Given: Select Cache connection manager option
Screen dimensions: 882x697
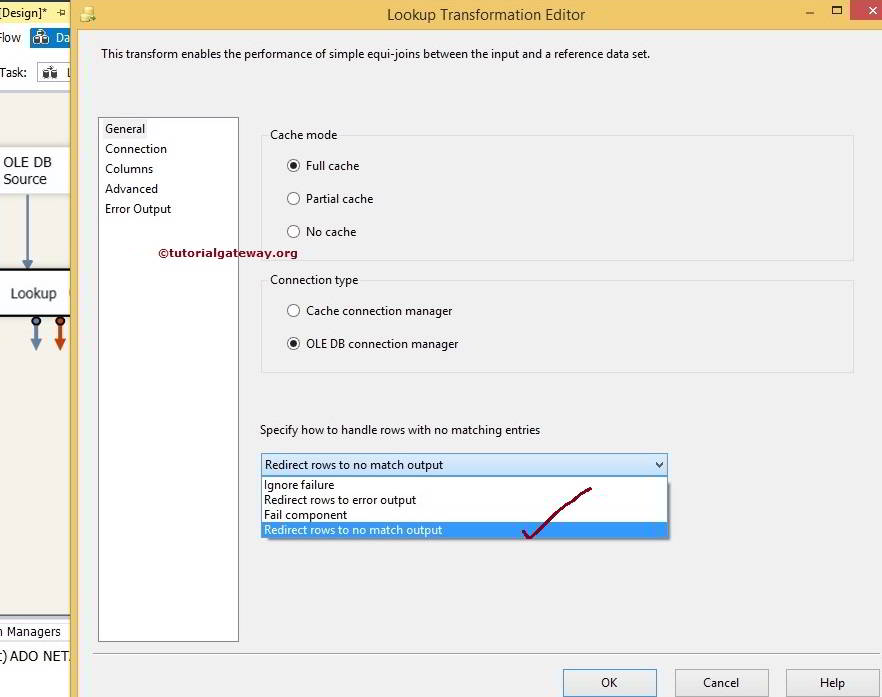Looking at the screenshot, I should pyautogui.click(x=293, y=310).
